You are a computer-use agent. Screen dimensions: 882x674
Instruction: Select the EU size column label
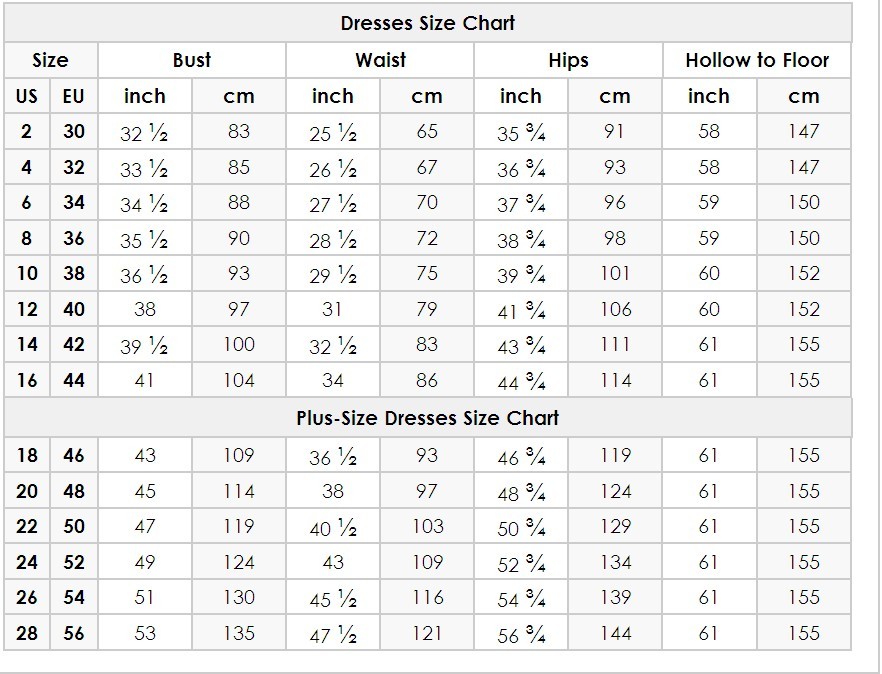click(x=74, y=96)
